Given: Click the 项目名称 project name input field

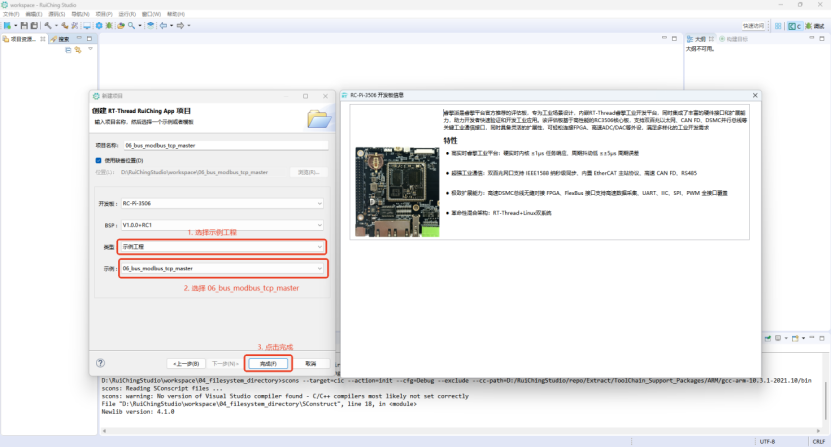Looking at the screenshot, I should tap(222, 145).
